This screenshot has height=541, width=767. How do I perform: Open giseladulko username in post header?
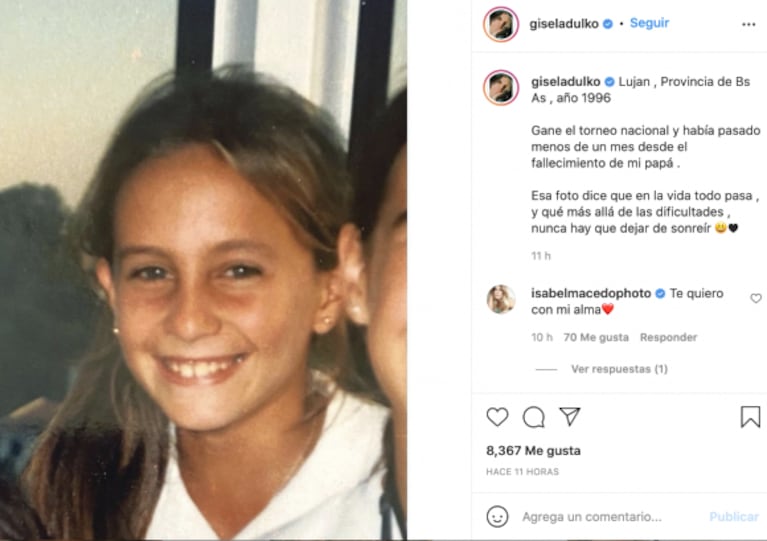tap(564, 23)
